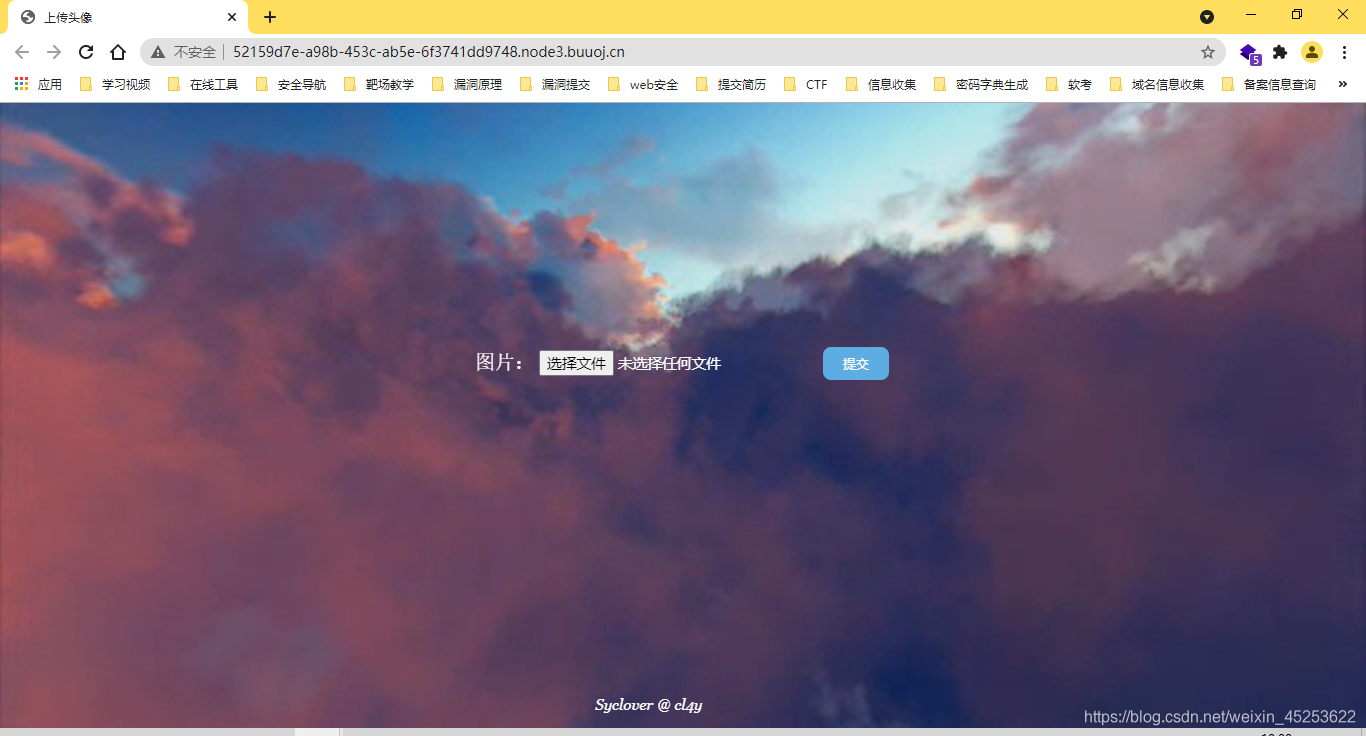Click the browser profile avatar icon

[1312, 52]
